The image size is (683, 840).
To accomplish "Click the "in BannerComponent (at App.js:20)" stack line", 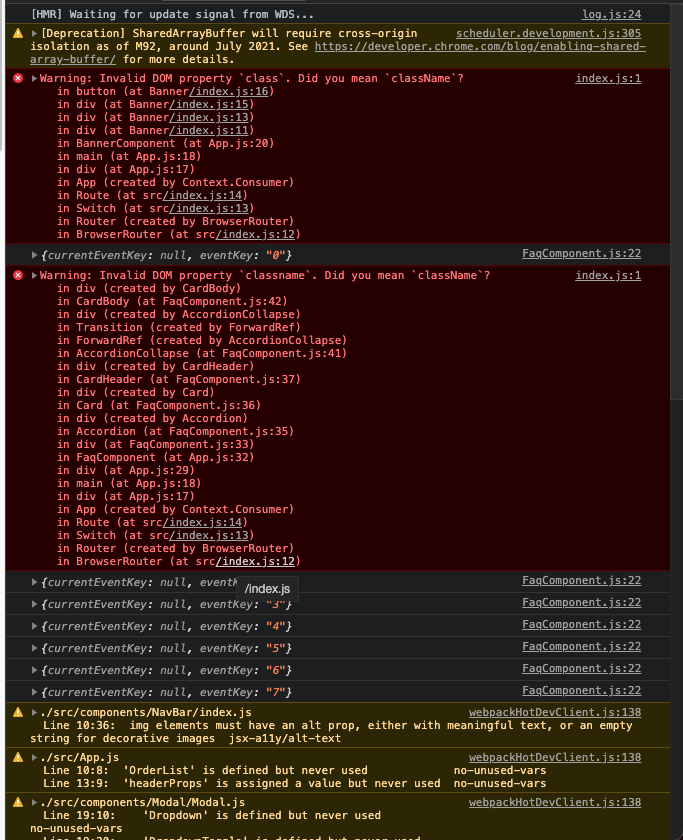I will click(x=166, y=144).
